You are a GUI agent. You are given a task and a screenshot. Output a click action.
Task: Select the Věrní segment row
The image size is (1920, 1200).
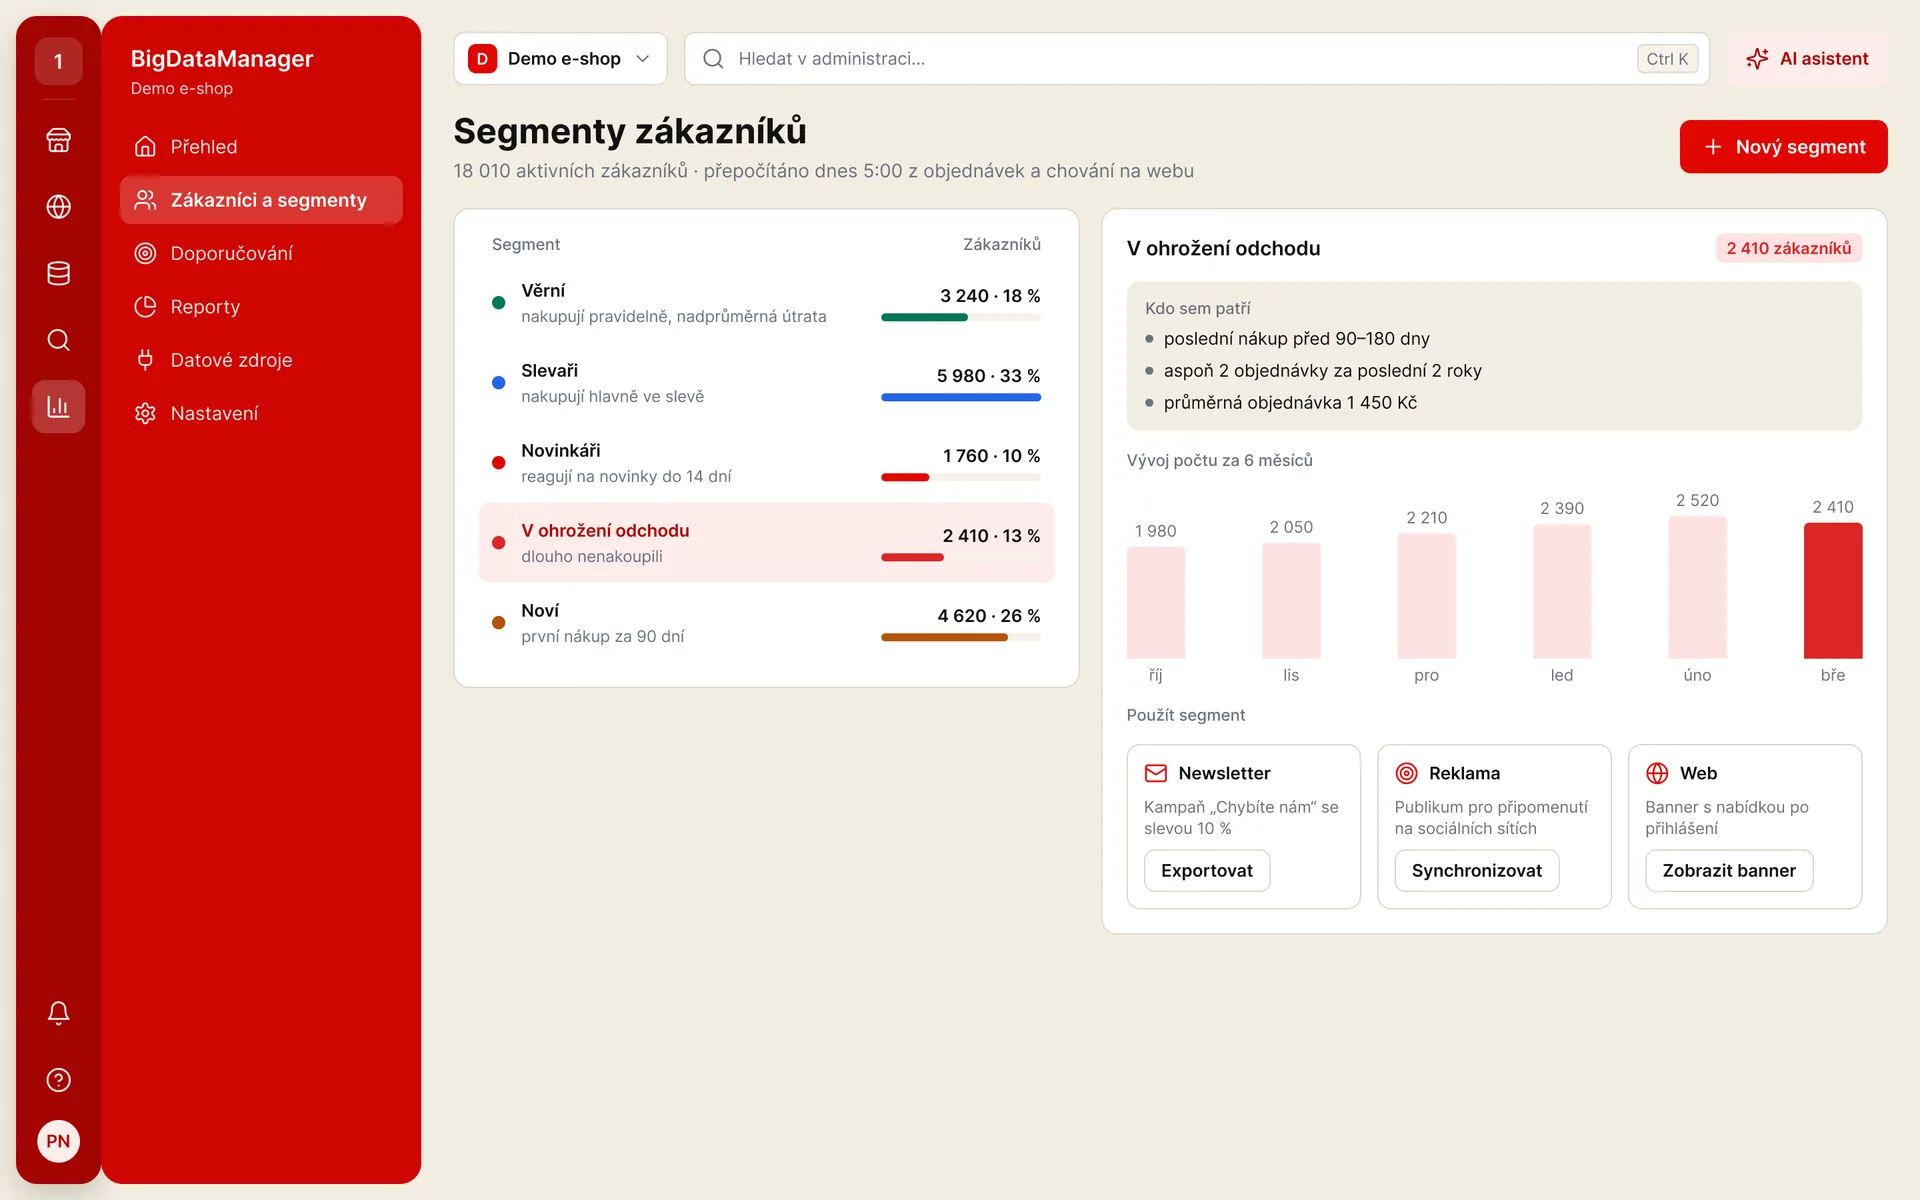(x=766, y=303)
